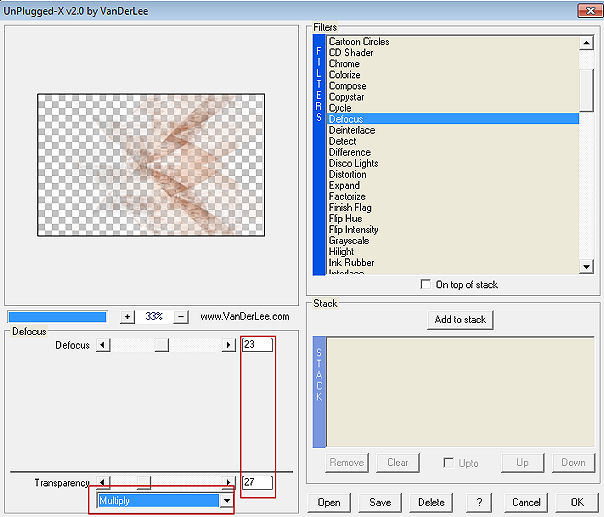
Task: Click Defocus slider left arrow
Action: point(103,345)
